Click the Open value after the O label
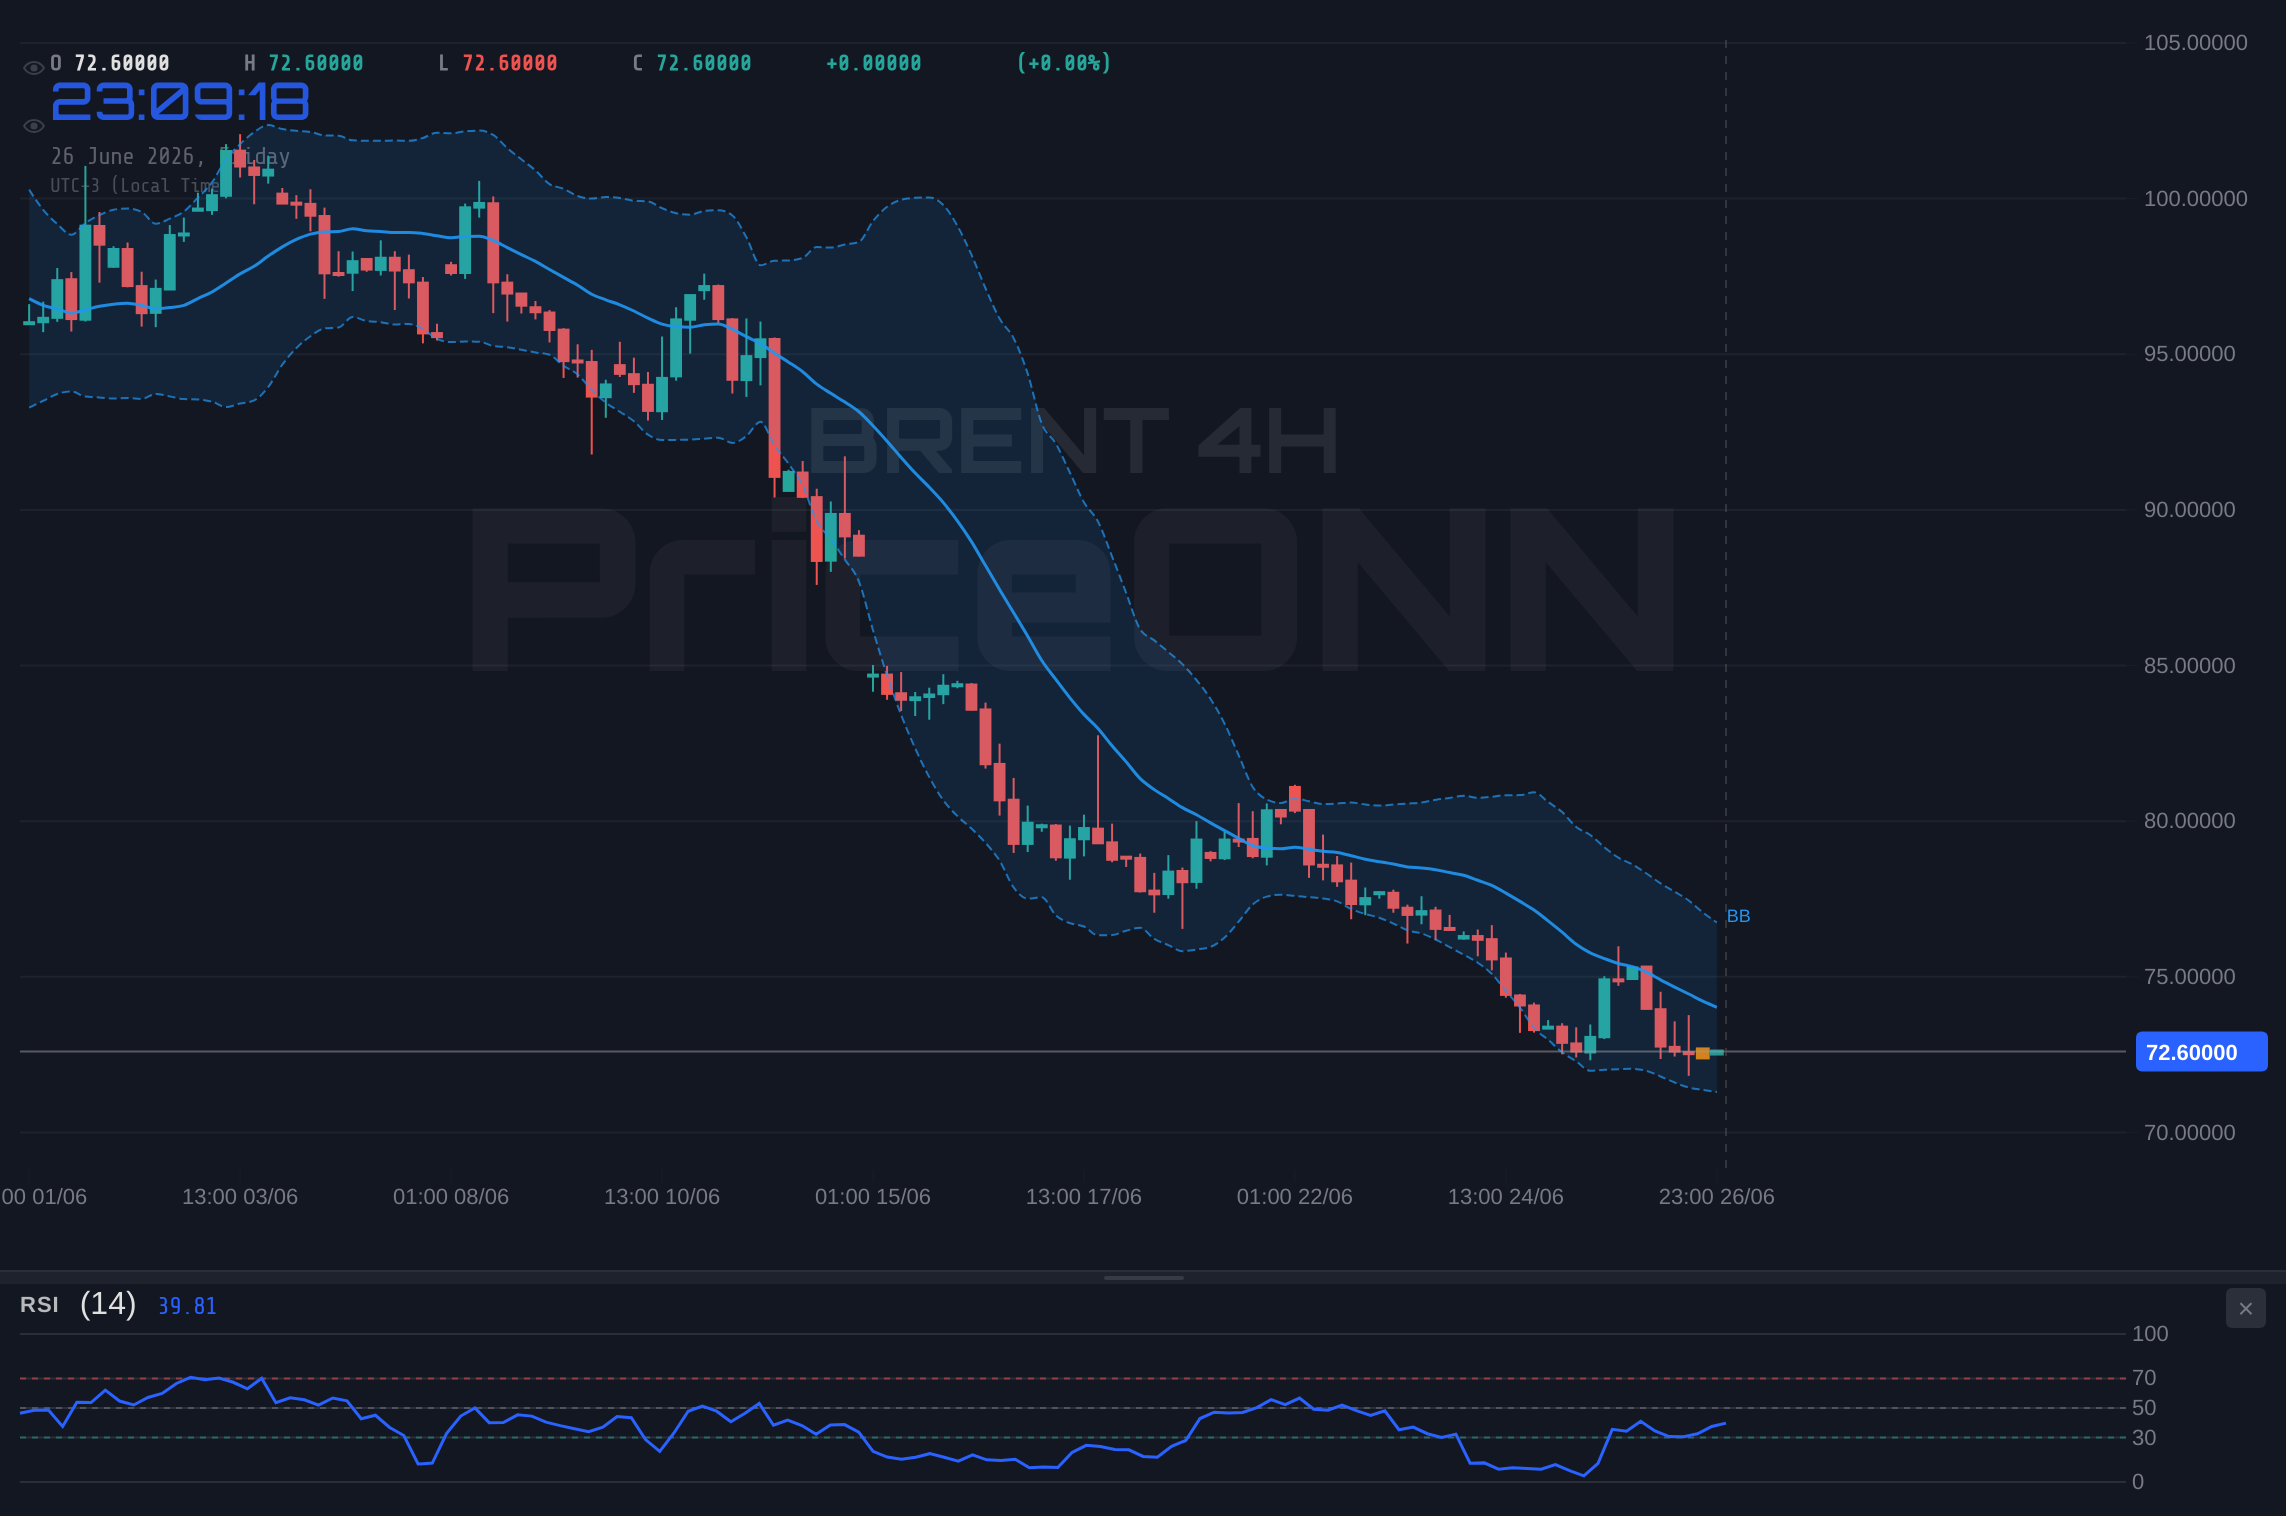The image size is (2286, 1516). (x=122, y=63)
